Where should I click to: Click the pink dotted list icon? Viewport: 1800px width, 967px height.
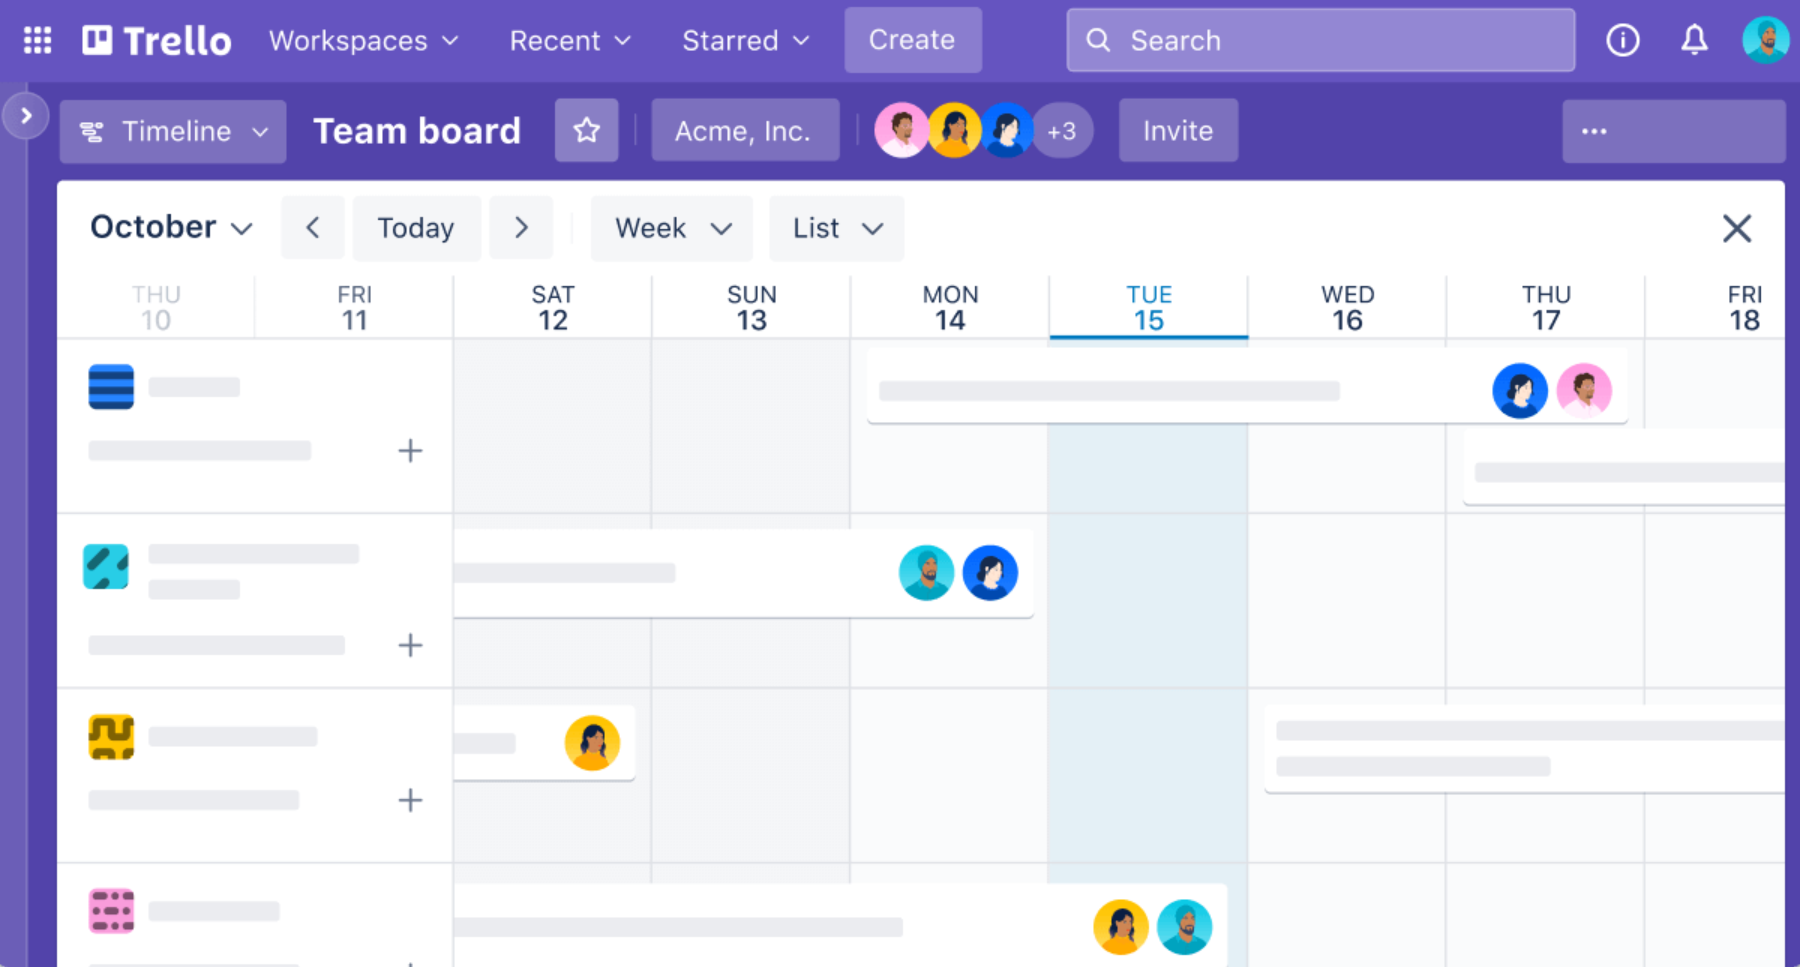pos(111,911)
